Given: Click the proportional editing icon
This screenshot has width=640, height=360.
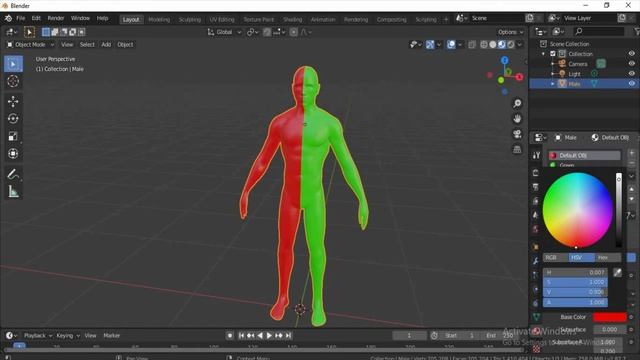Looking at the screenshot, I should click(293, 32).
